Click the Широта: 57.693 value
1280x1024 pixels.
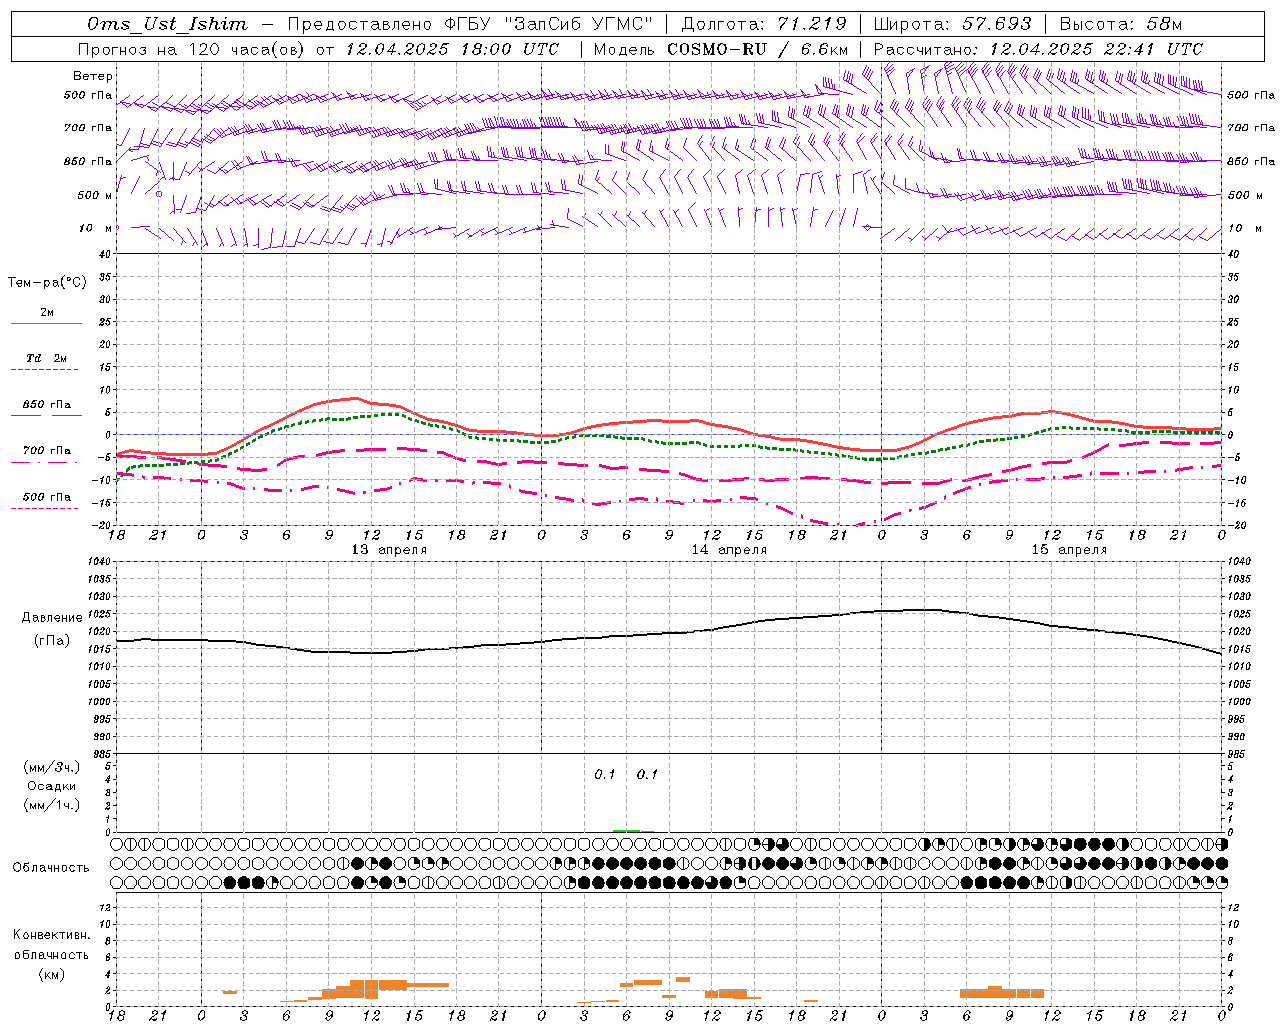(x=953, y=24)
